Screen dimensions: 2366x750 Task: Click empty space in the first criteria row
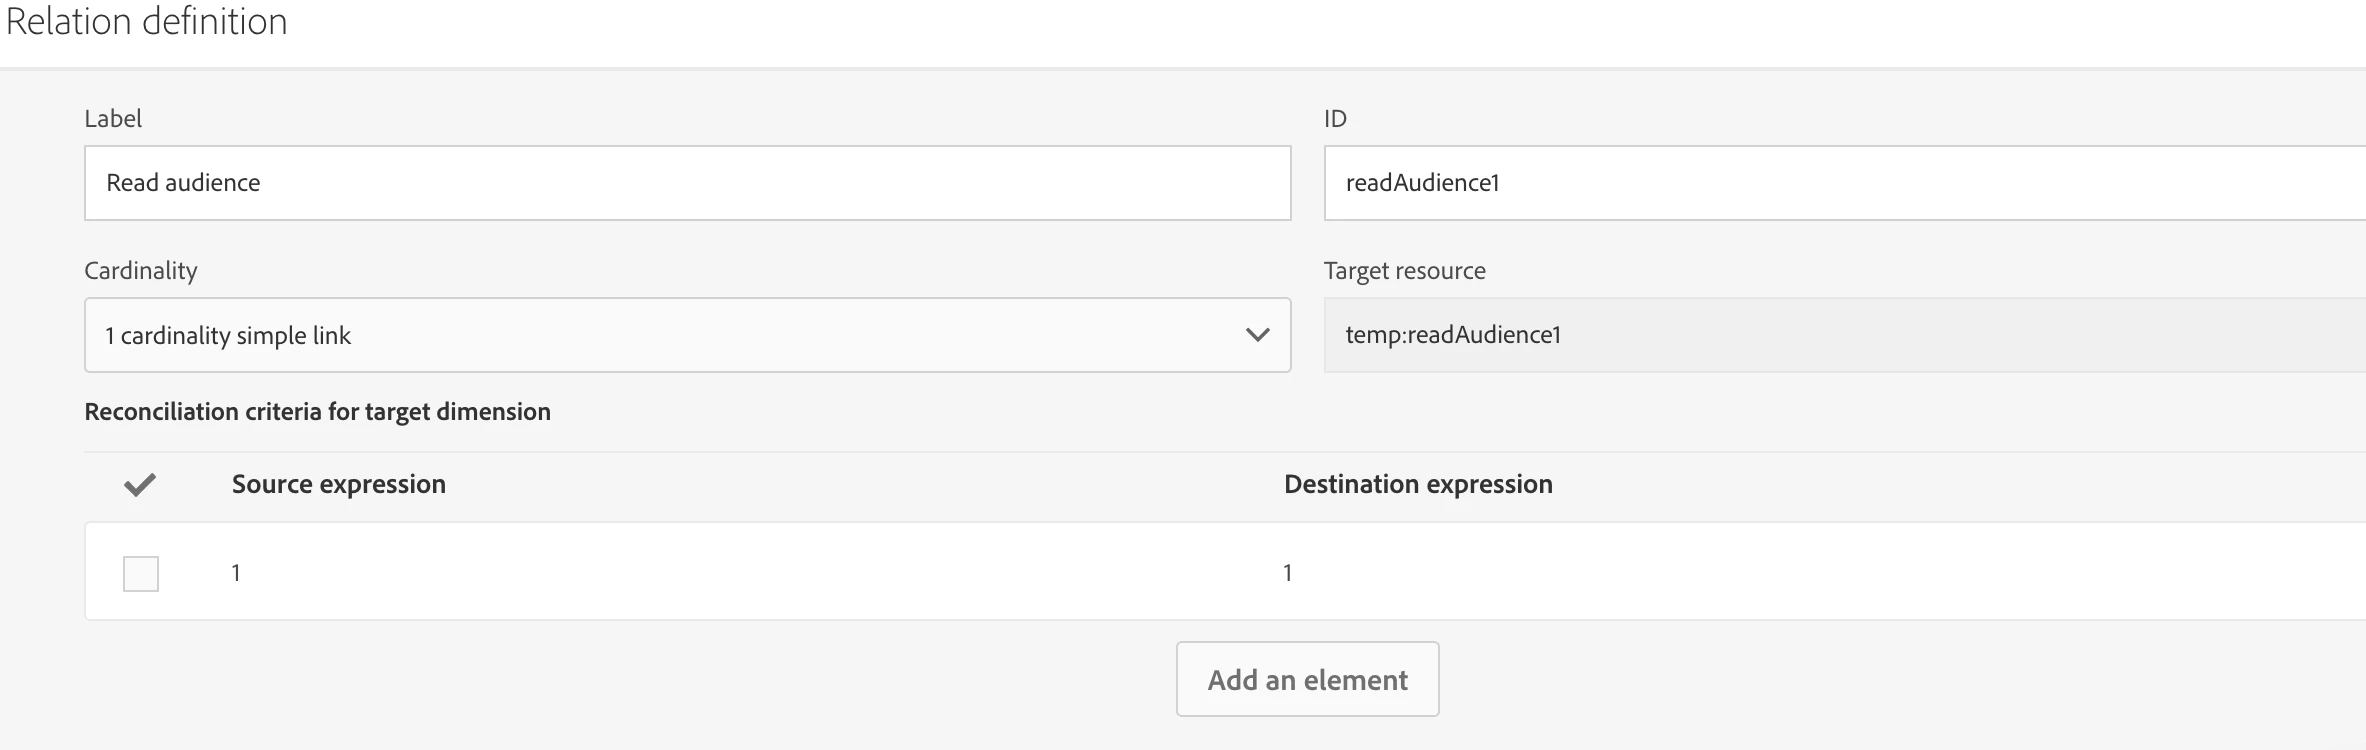pyautogui.click(x=760, y=573)
